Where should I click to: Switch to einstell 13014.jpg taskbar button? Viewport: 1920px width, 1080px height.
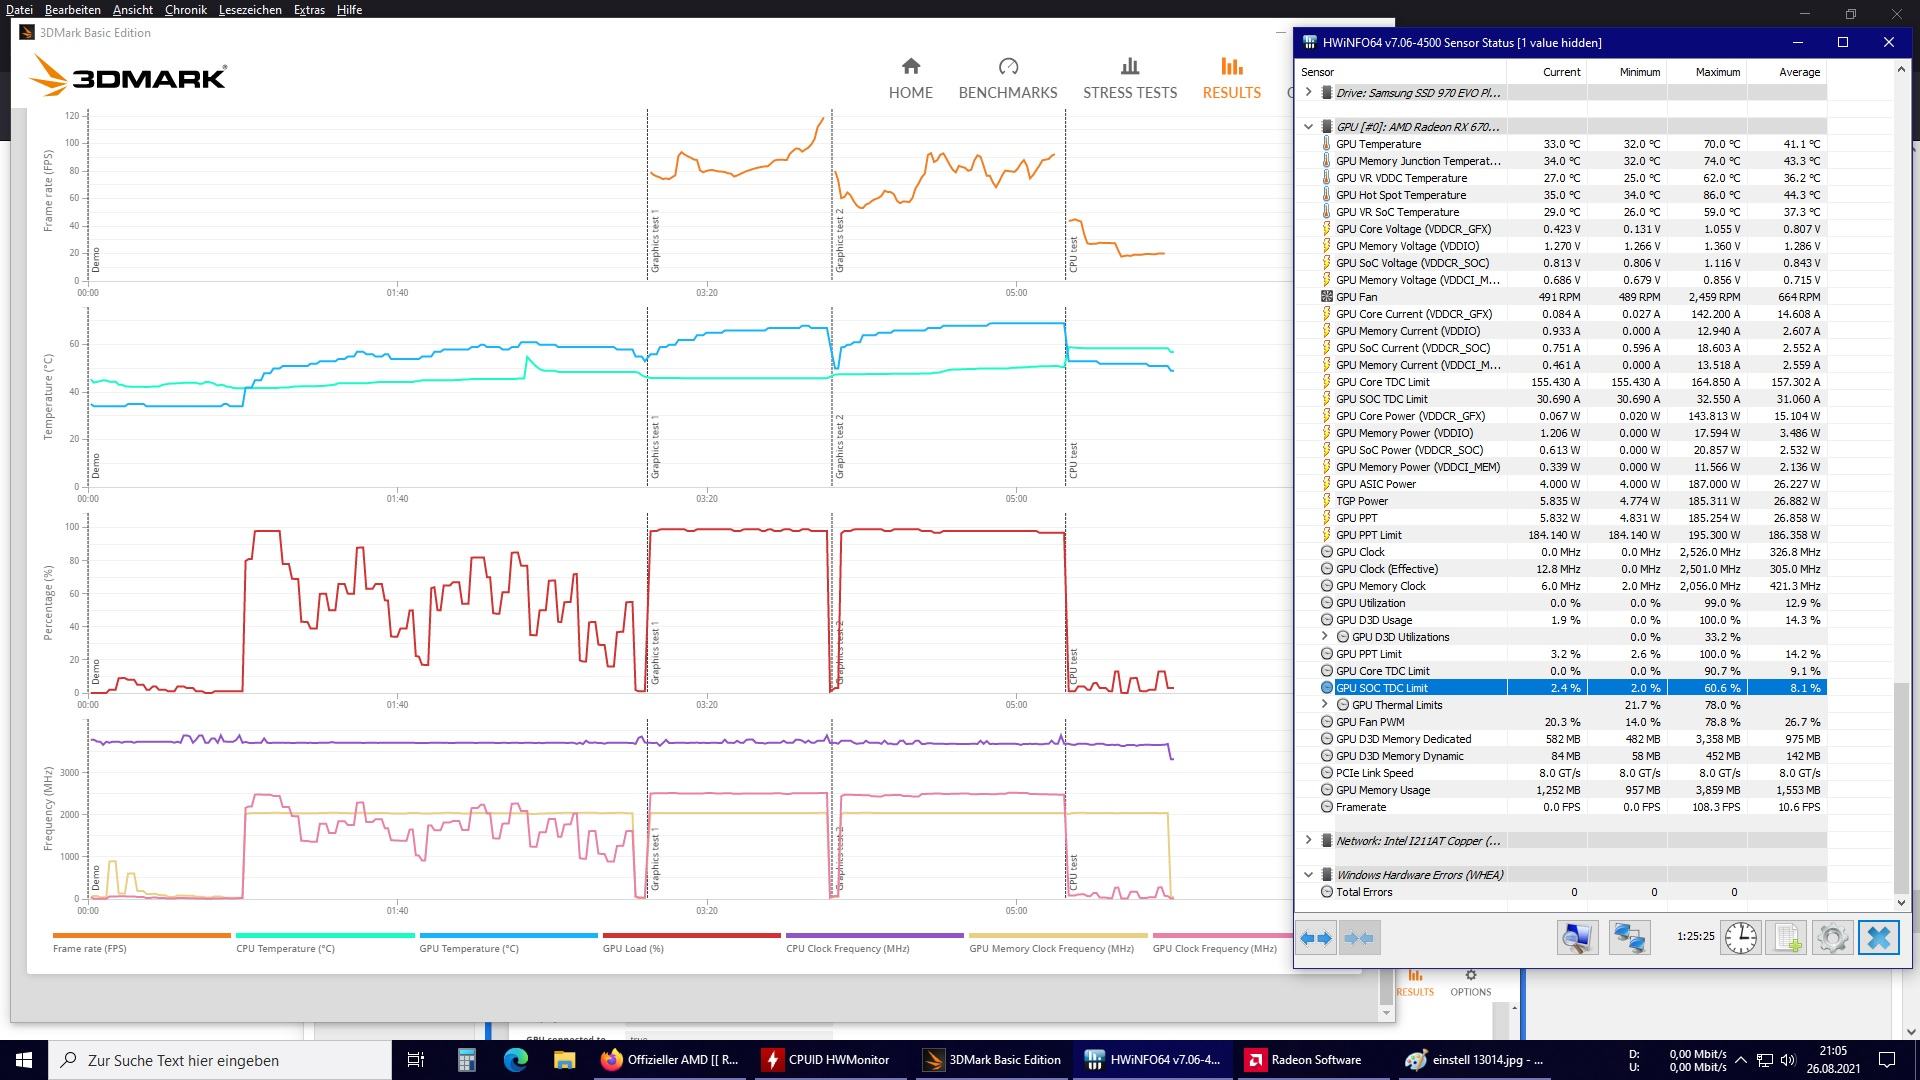tap(1476, 1060)
